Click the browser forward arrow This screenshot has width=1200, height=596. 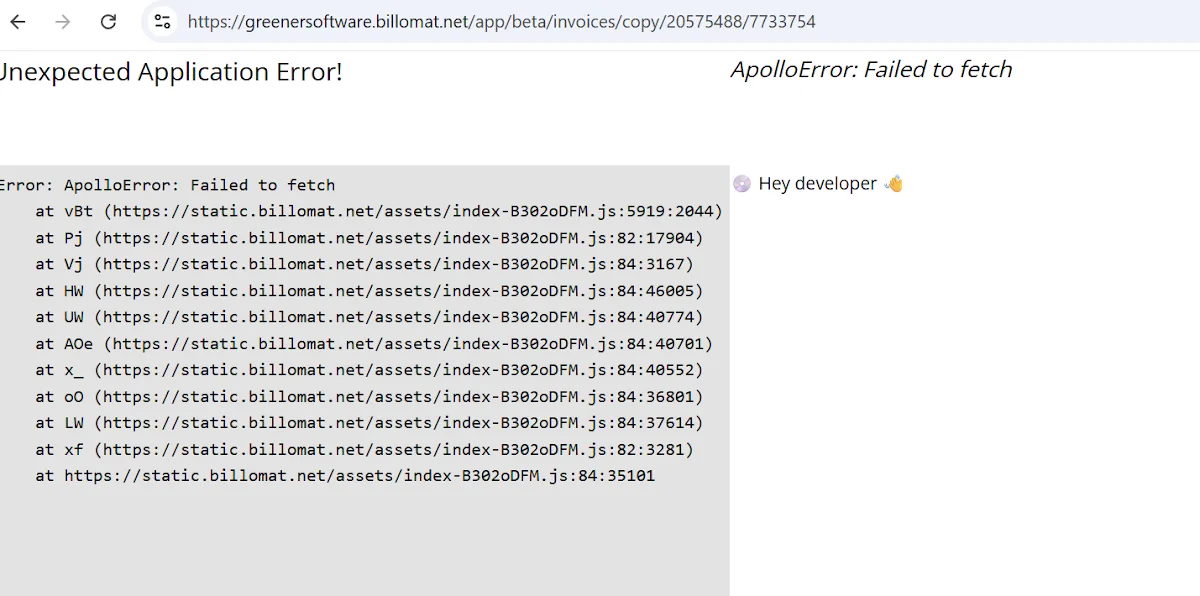pos(63,21)
